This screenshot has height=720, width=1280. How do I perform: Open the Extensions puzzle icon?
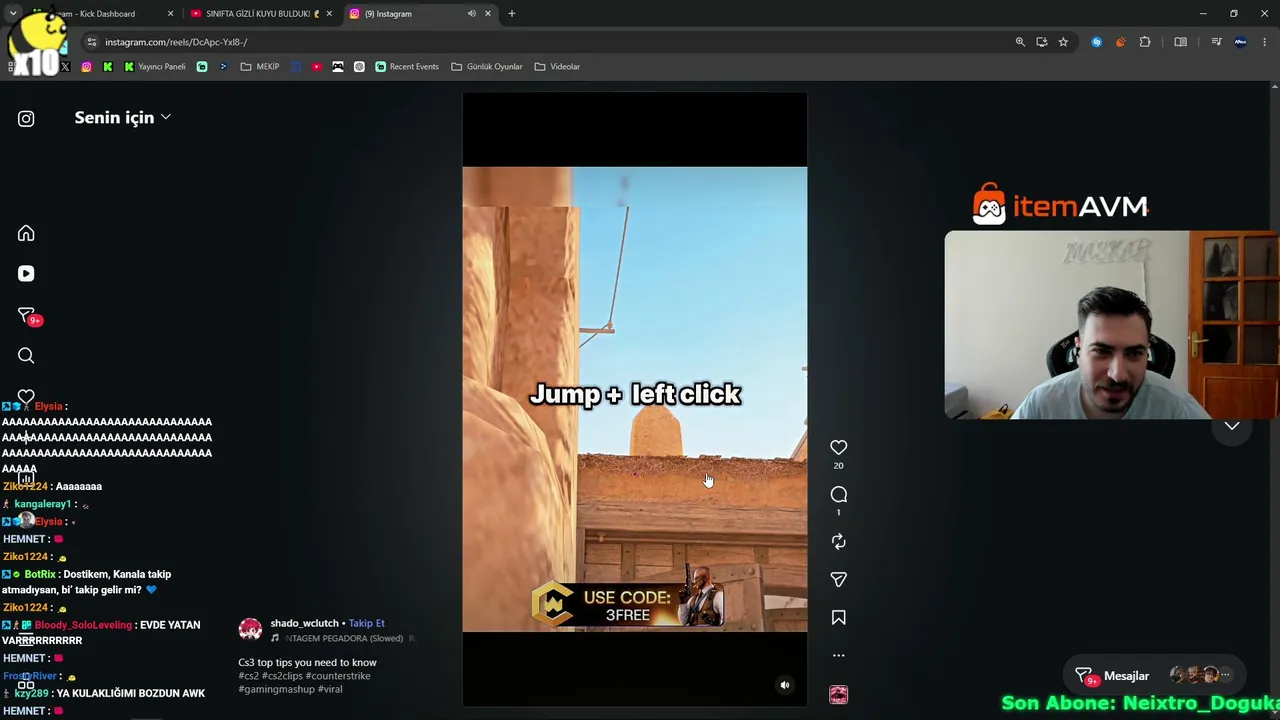point(1145,42)
